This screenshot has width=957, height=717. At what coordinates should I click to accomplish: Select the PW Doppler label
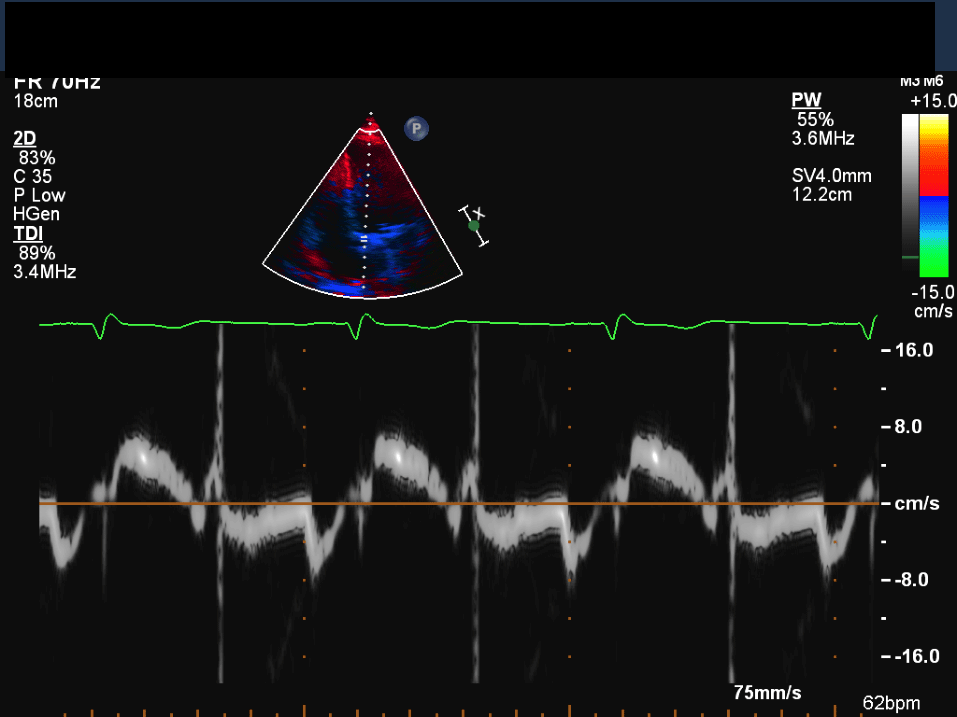[x=804, y=100]
